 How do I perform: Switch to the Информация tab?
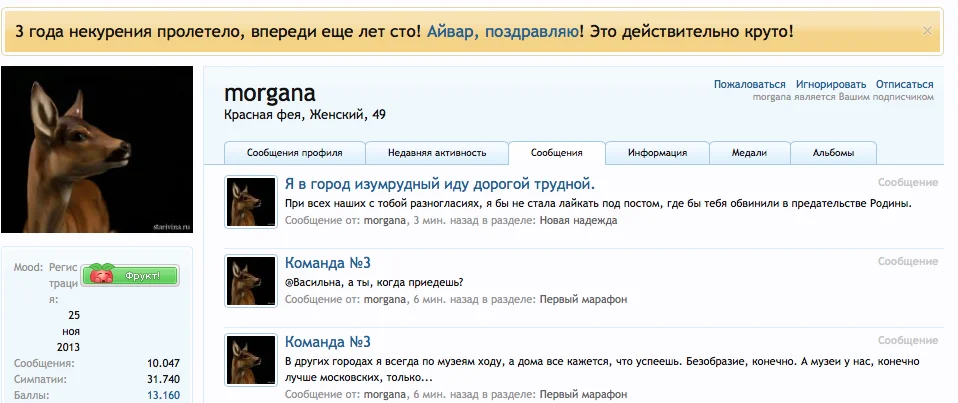(x=657, y=153)
